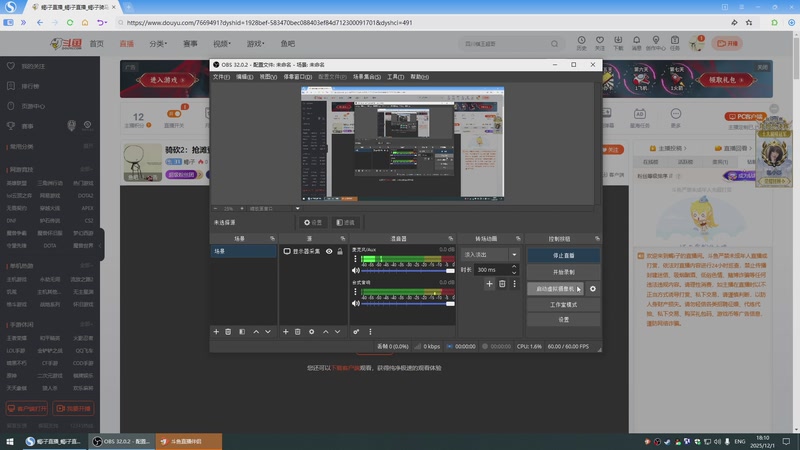This screenshot has width=800, height=450.
Task: Add a scene transition with plus icon
Action: pyautogui.click(x=489, y=284)
